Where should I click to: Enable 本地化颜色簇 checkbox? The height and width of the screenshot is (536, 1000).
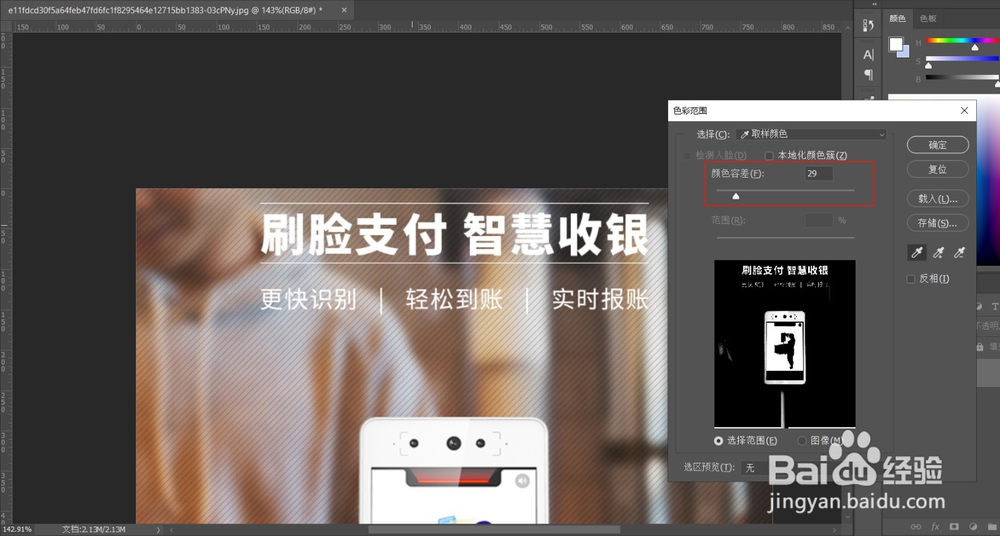click(x=769, y=156)
